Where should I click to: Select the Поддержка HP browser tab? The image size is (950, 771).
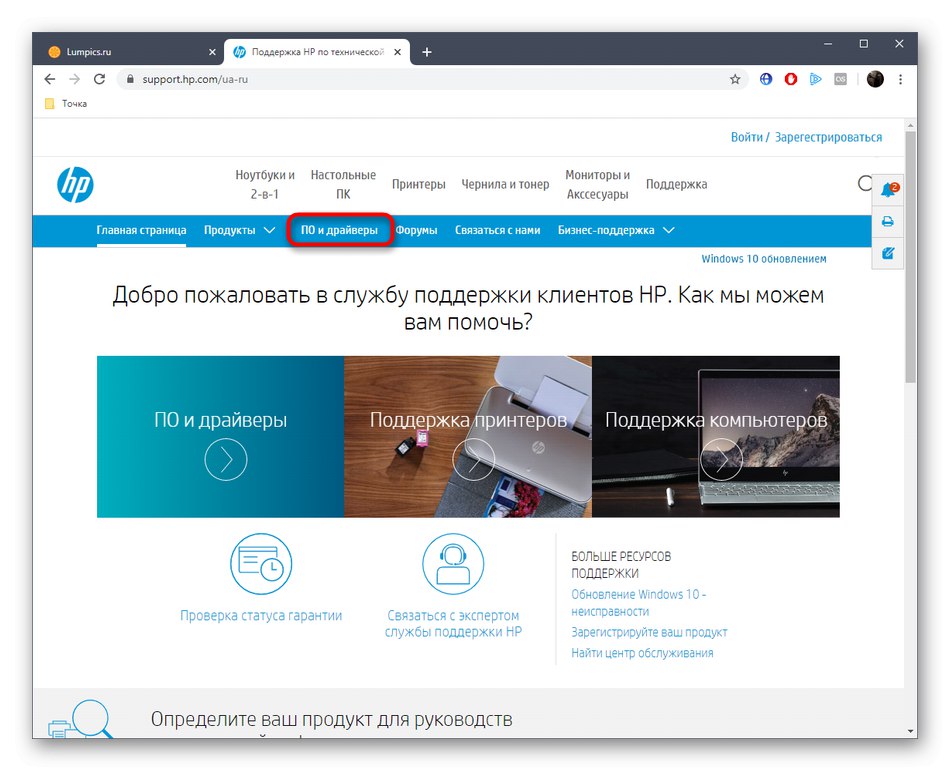tap(317, 52)
